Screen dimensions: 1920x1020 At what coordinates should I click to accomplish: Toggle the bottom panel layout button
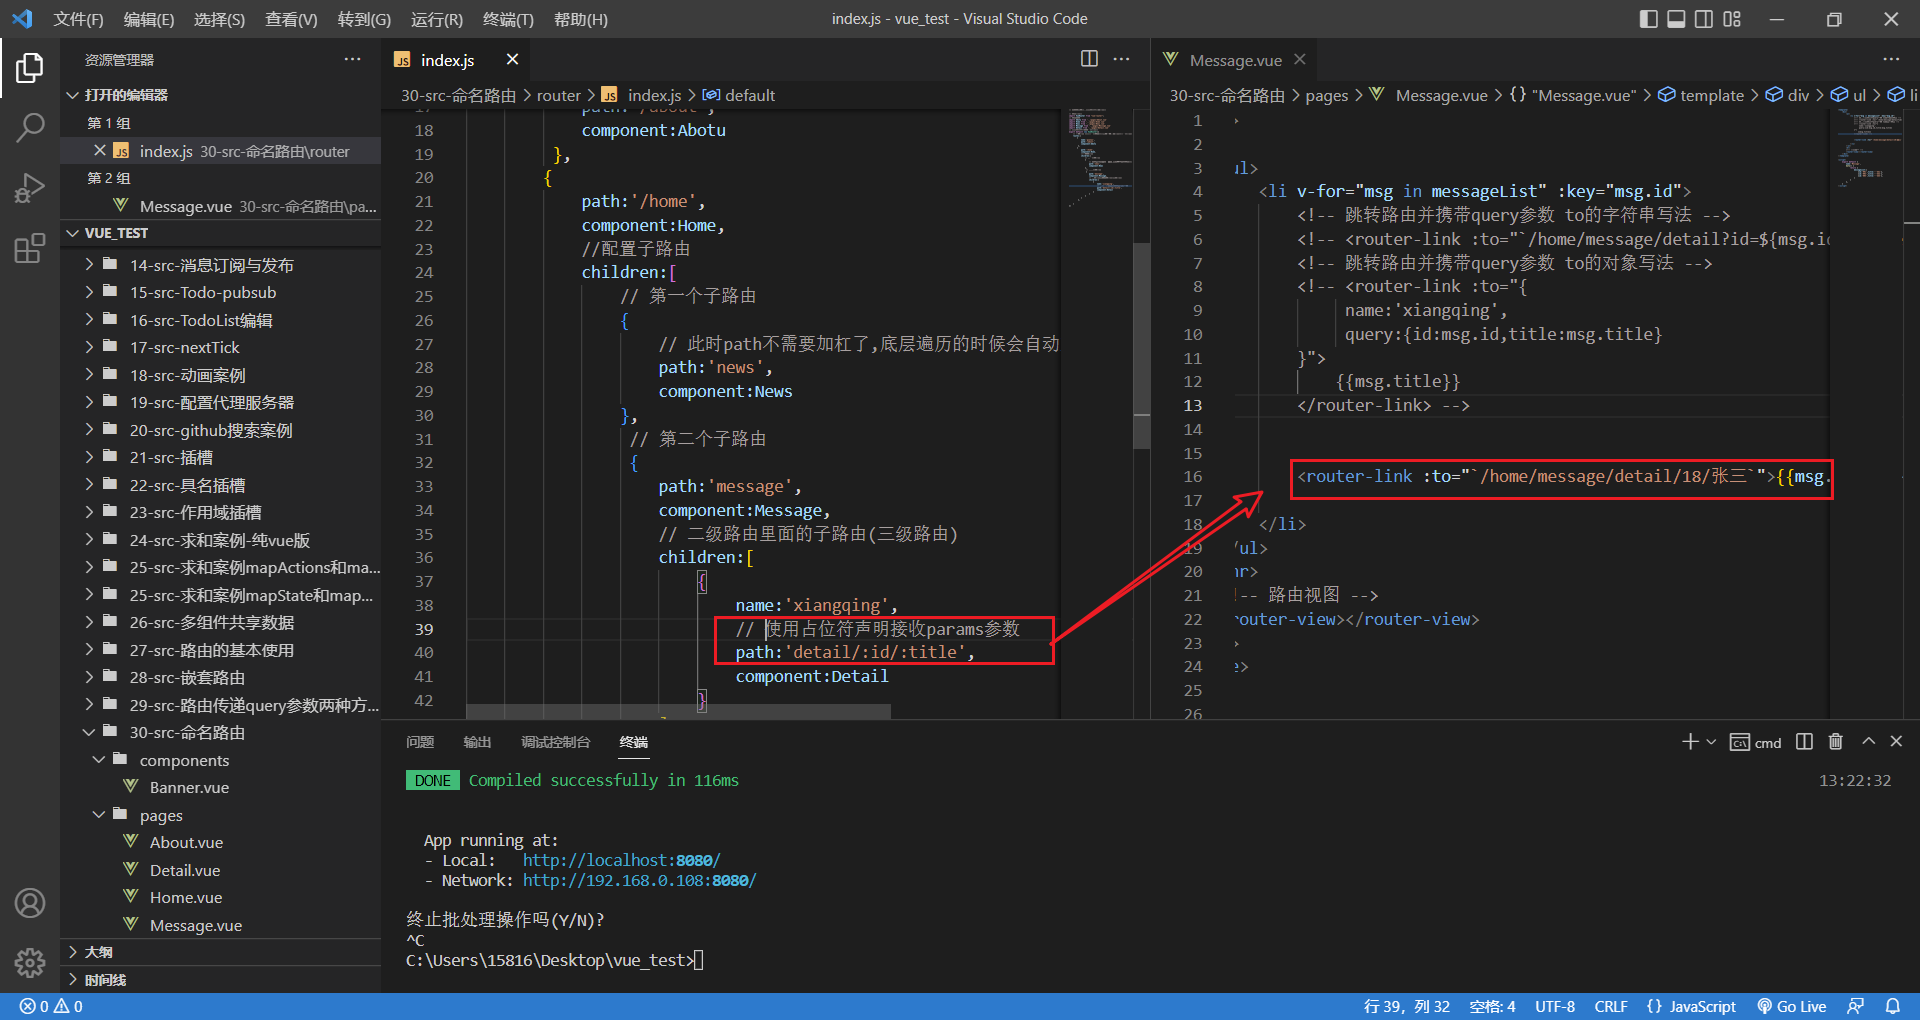1676,19
